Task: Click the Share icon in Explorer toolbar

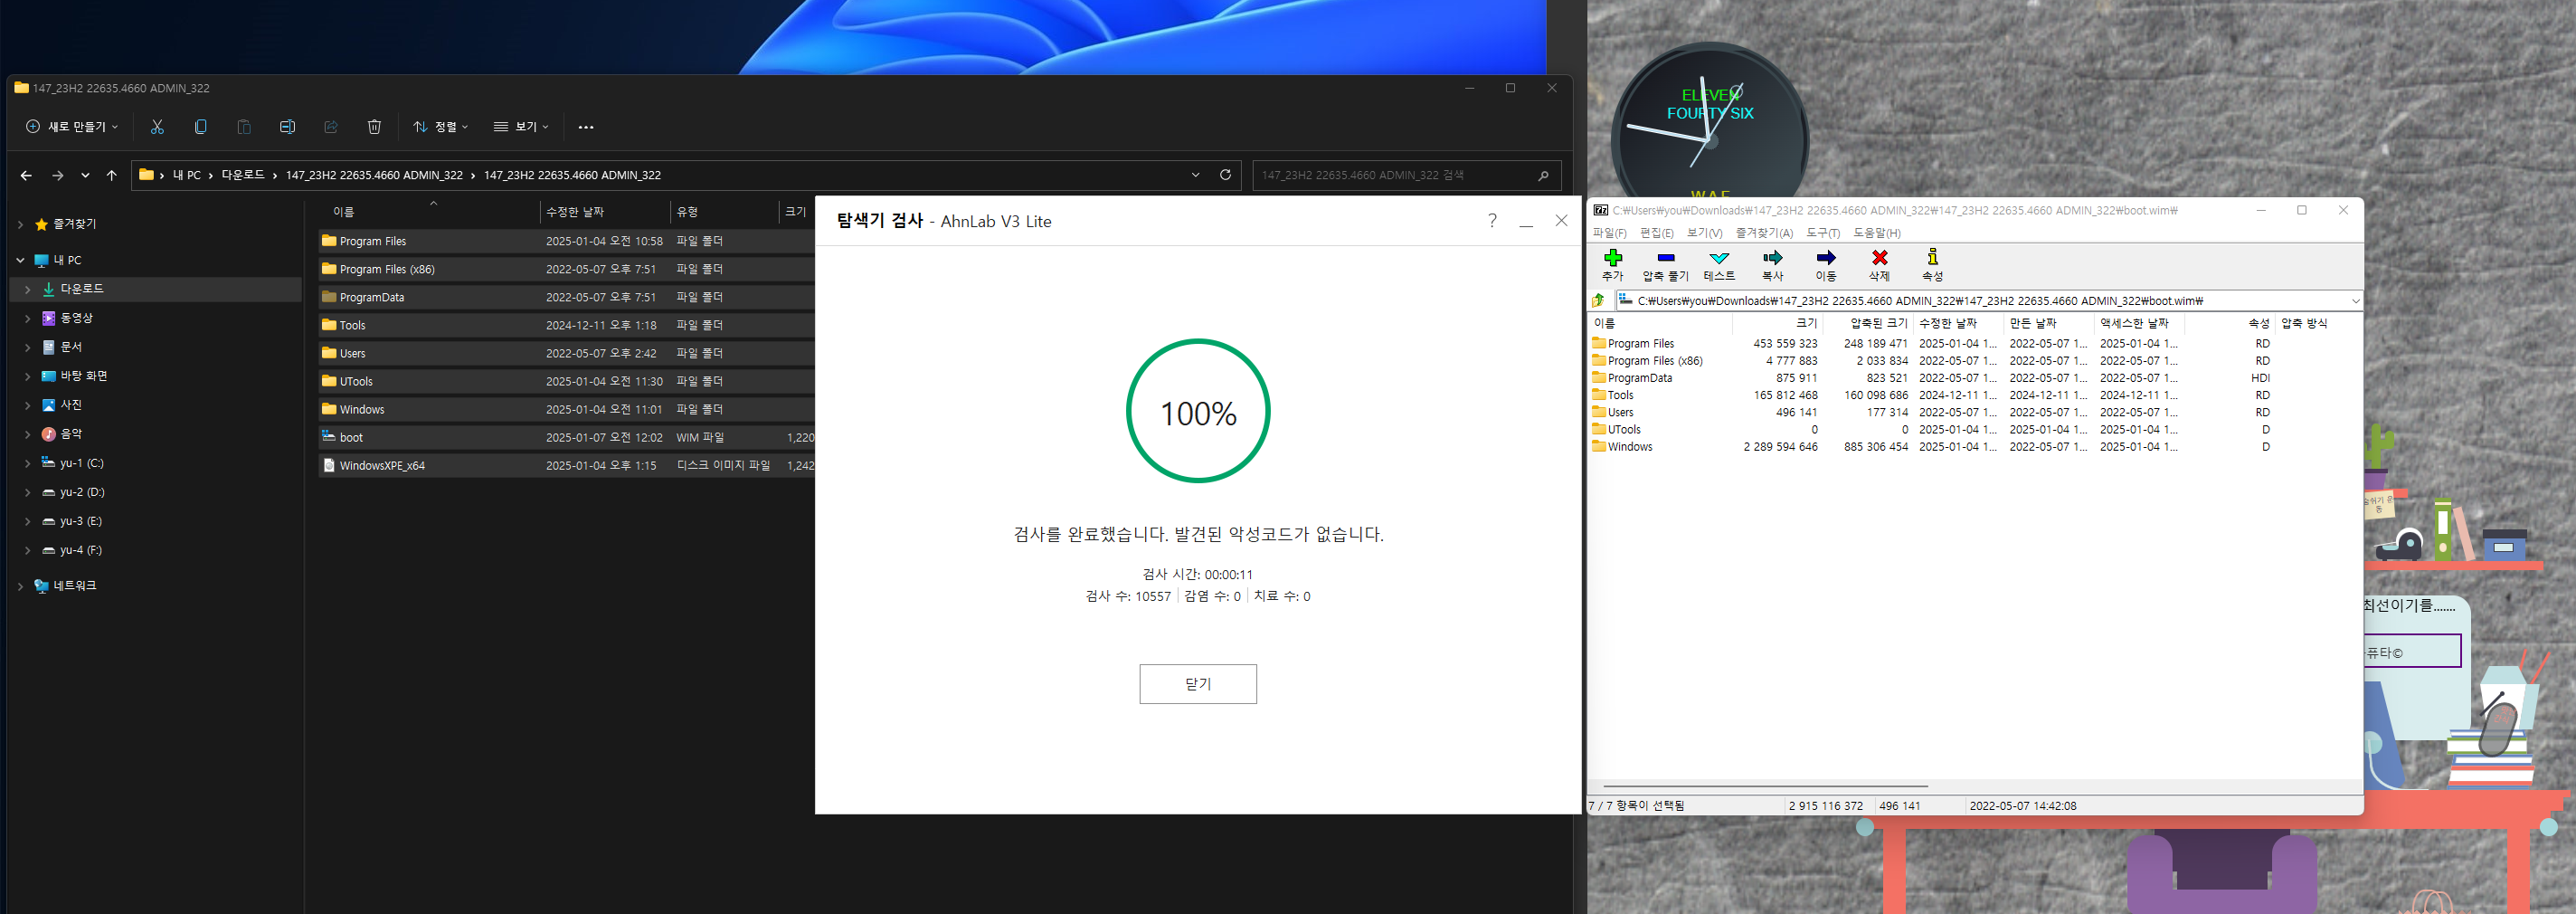Action: [331, 127]
